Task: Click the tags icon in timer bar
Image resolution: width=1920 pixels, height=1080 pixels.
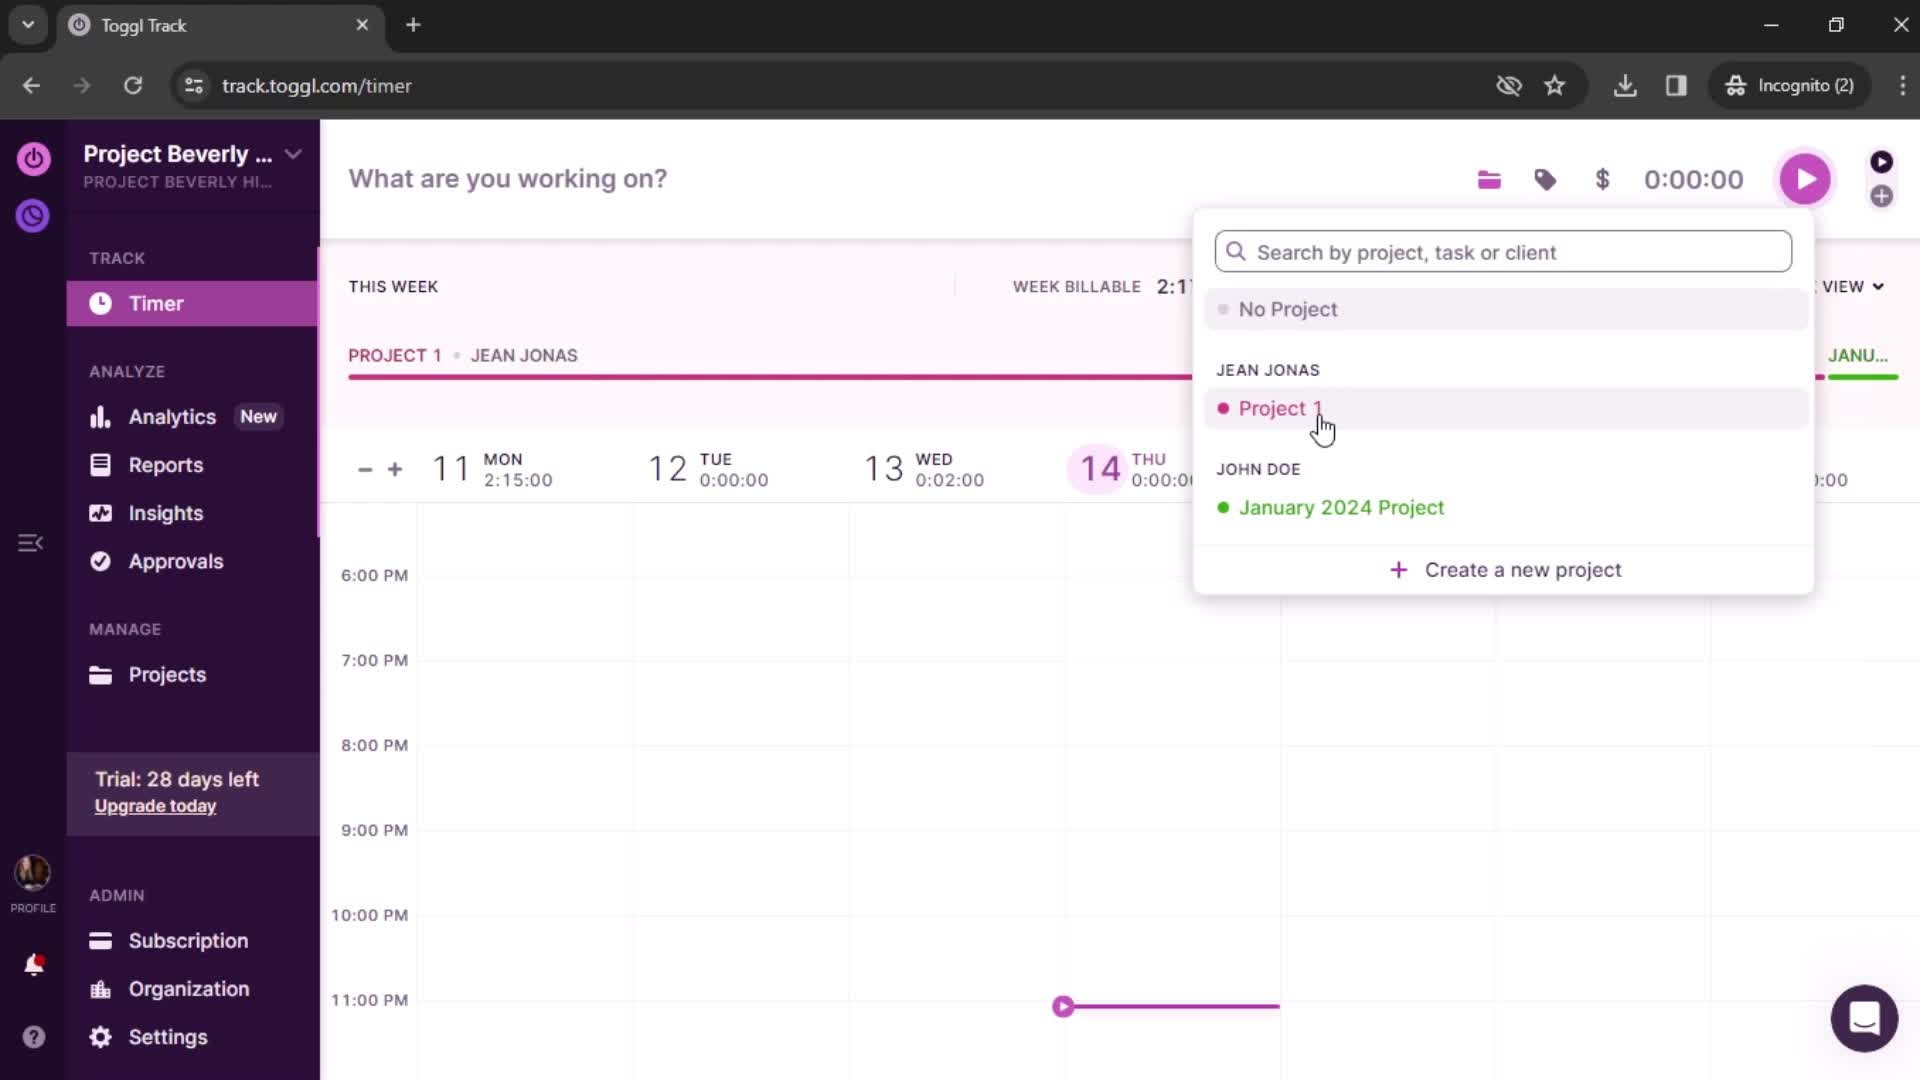Action: [1545, 178]
